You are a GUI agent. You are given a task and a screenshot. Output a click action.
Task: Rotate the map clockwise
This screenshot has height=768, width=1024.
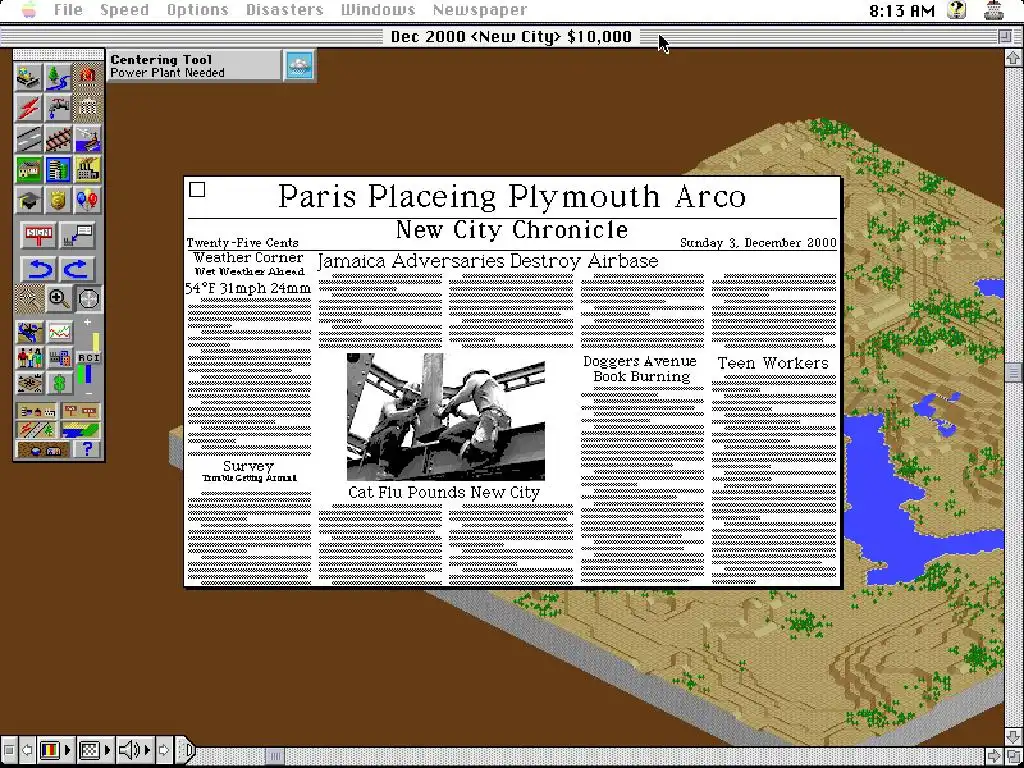coord(77,268)
